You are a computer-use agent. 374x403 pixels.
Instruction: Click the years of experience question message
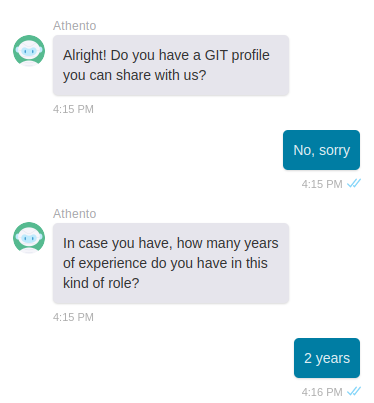pos(171,263)
